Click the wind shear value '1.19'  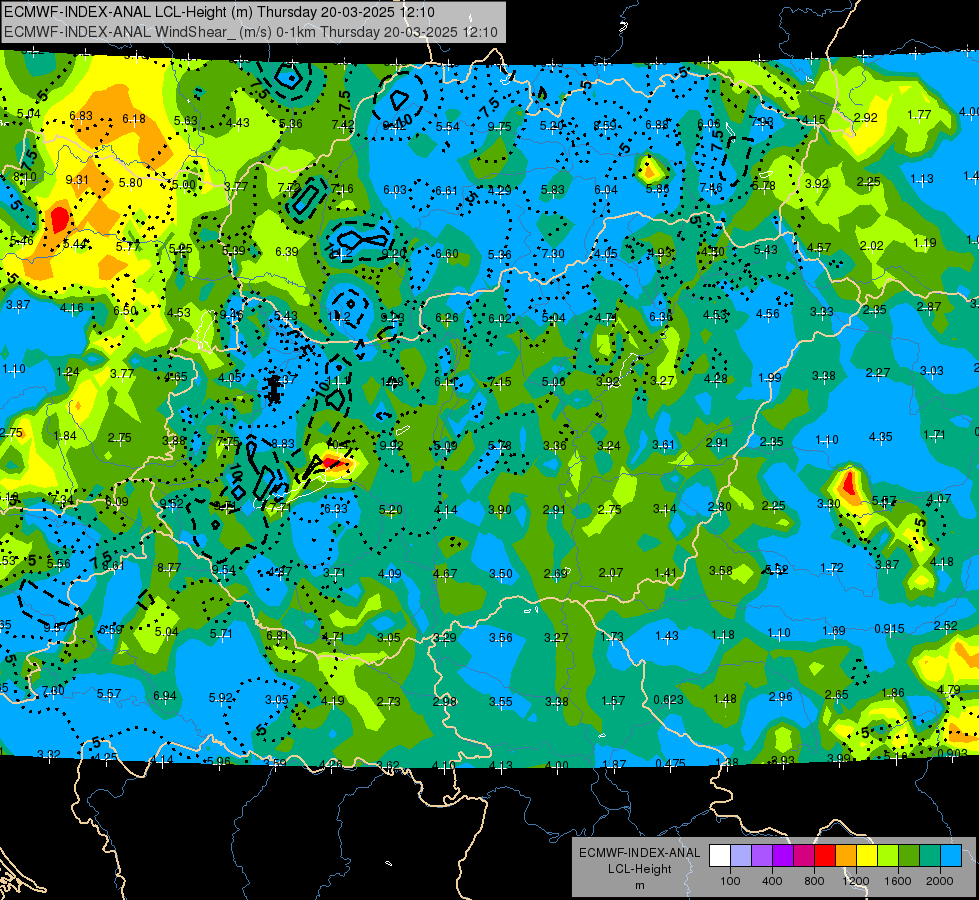925,243
